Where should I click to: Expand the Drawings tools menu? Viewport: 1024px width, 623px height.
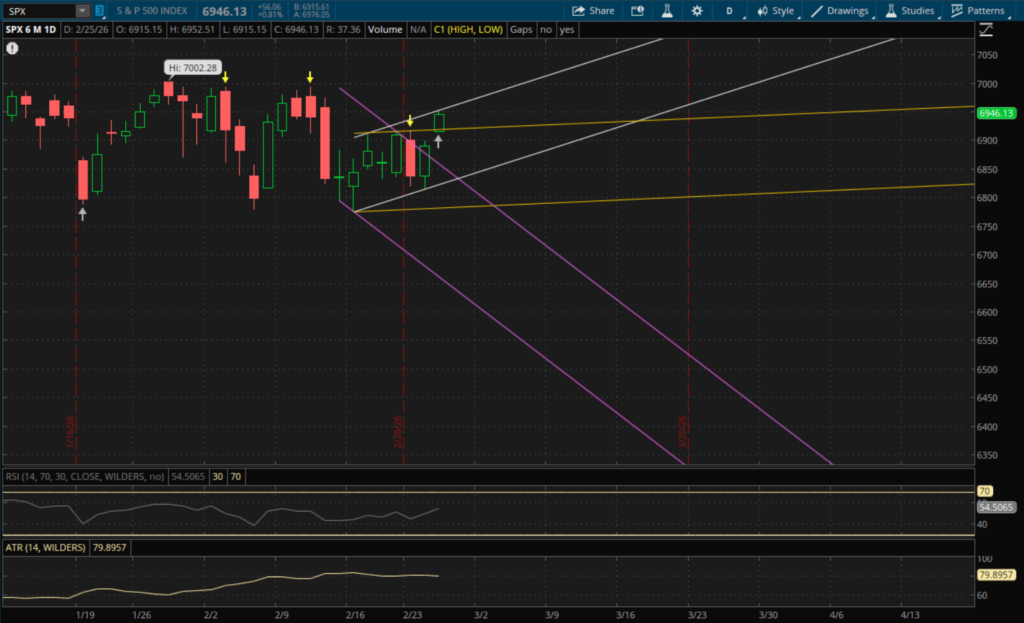coord(840,11)
